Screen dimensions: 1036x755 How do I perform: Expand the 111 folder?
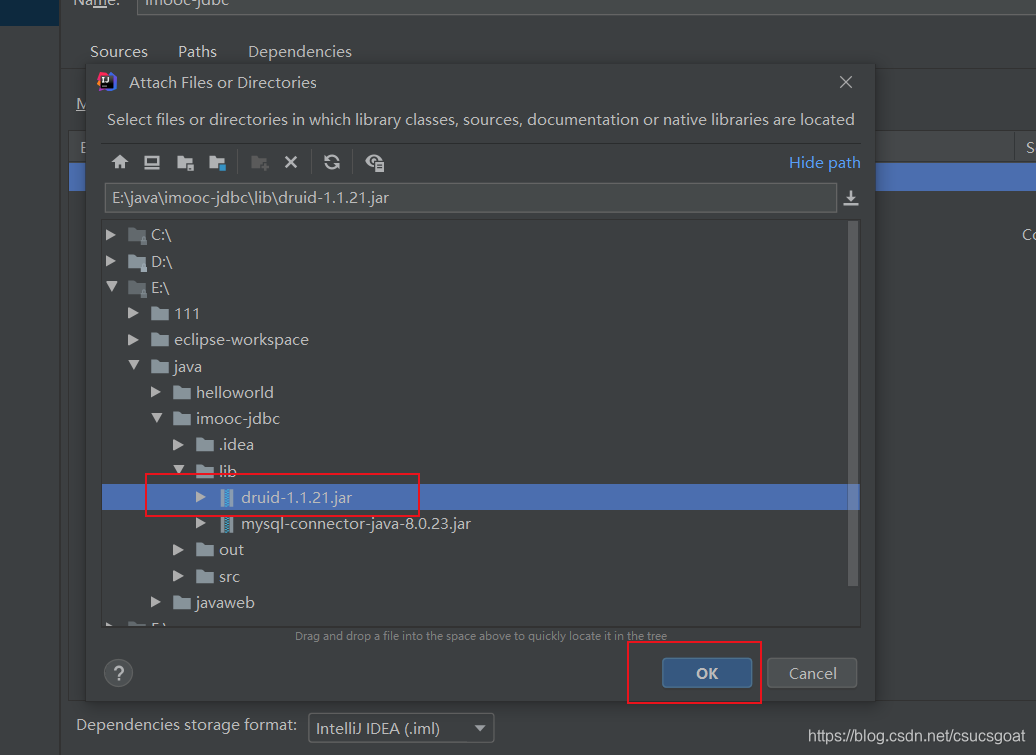coord(133,313)
